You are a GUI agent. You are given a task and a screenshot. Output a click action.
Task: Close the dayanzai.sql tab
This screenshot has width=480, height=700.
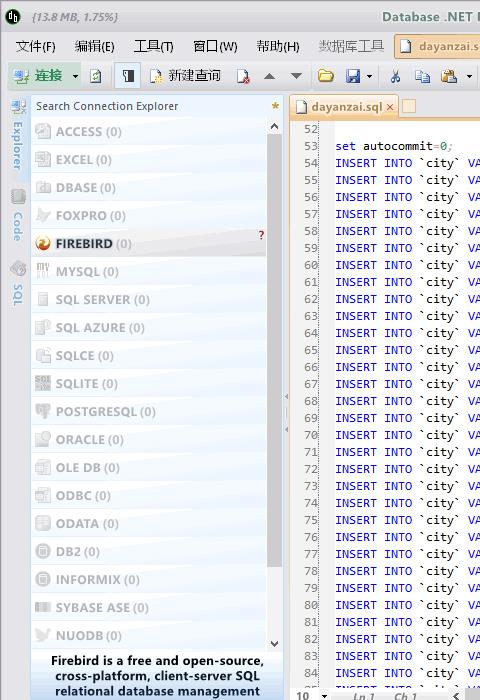point(390,107)
